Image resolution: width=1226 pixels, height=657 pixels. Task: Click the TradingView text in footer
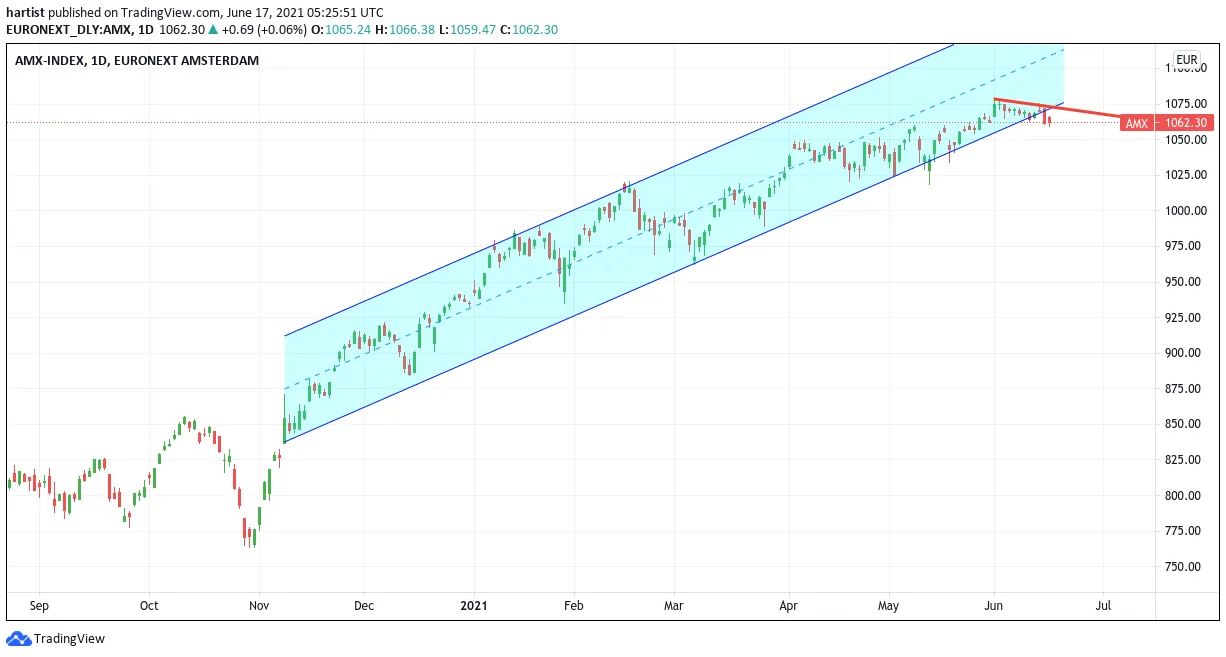point(69,639)
